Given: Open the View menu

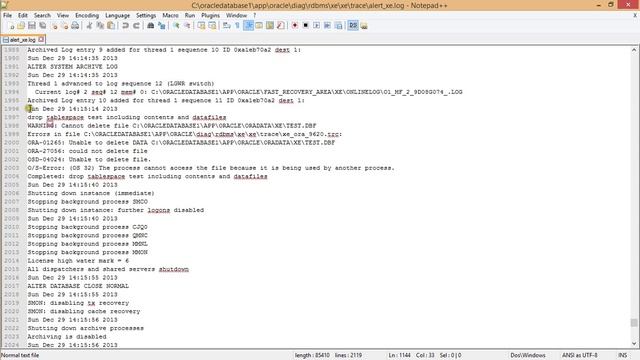Looking at the screenshot, I should point(62,16).
